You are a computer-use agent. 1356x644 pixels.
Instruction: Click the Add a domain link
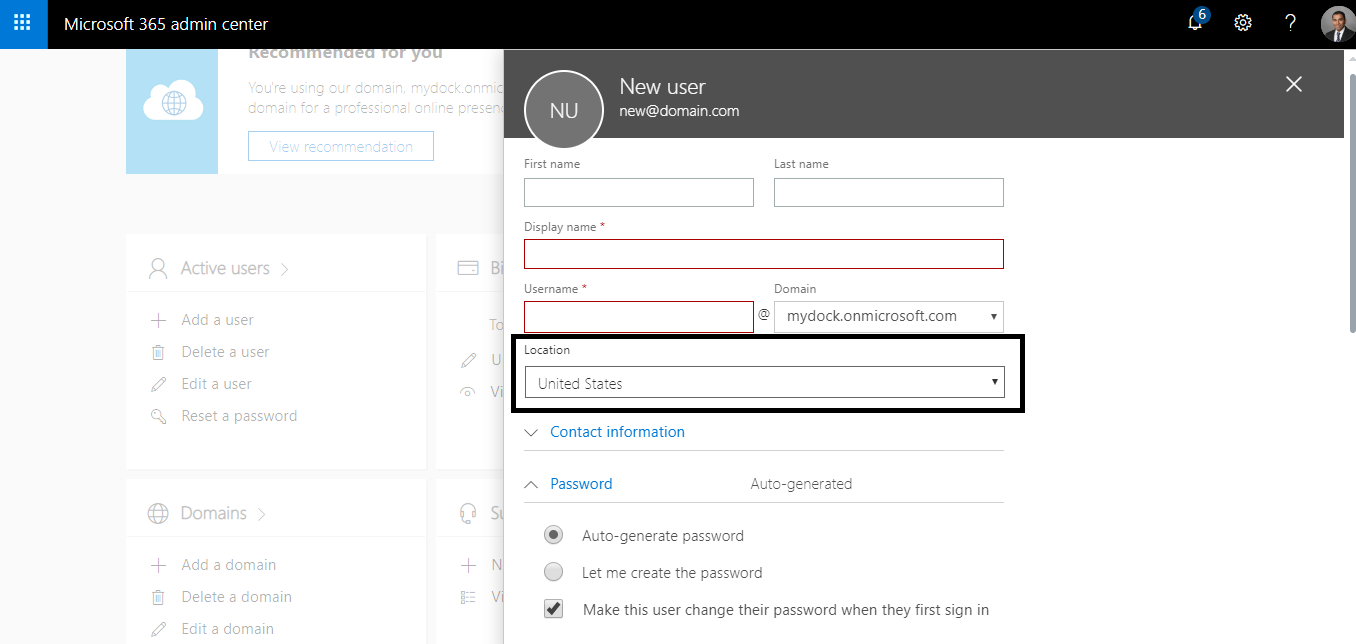pyautogui.click(x=229, y=565)
